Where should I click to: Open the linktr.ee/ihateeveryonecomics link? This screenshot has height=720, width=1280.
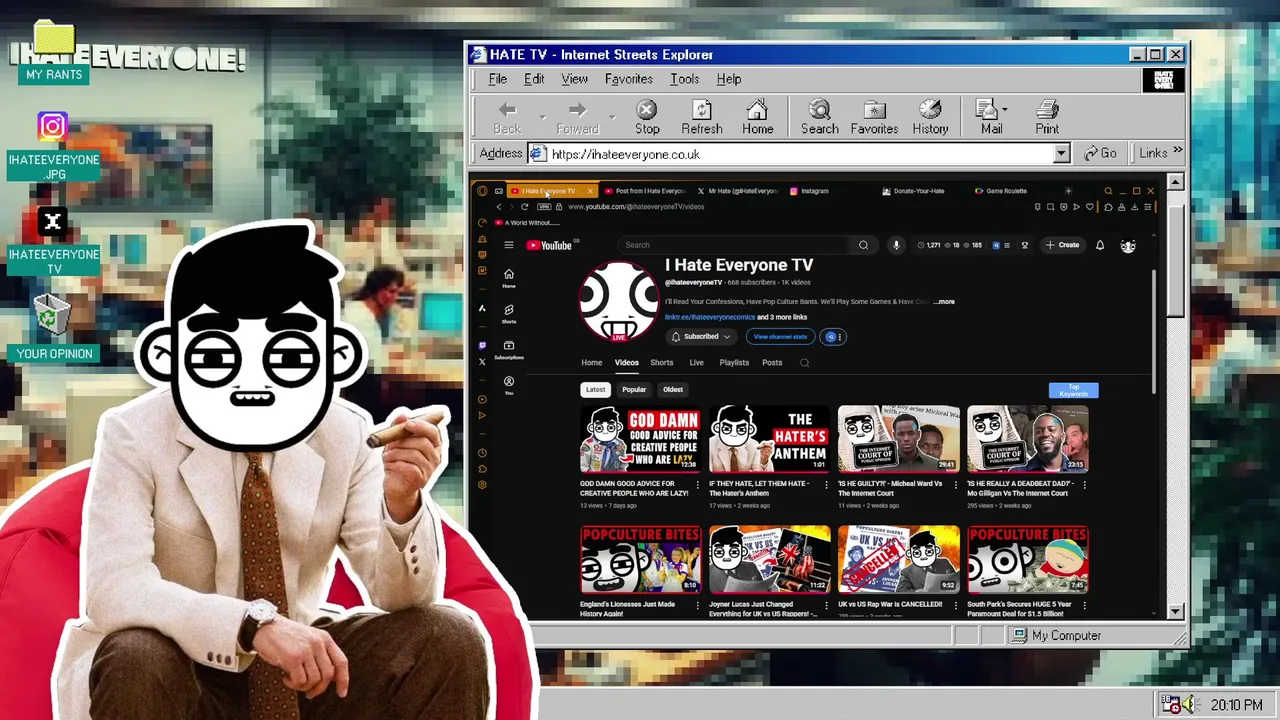(710, 317)
